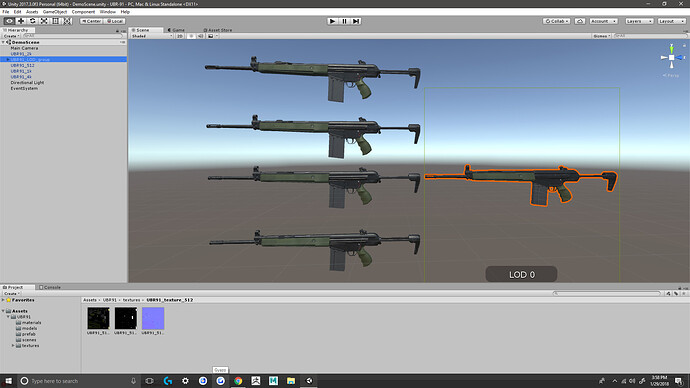Open the GameObject menu
This screenshot has width=690, height=388.
(x=55, y=12)
